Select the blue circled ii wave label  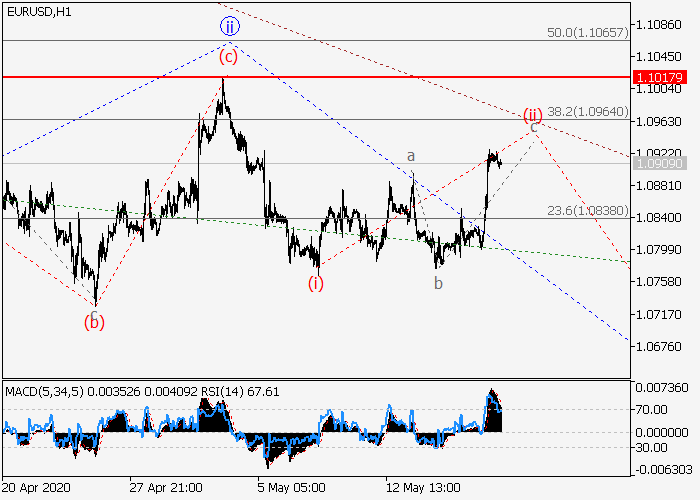click(x=229, y=28)
